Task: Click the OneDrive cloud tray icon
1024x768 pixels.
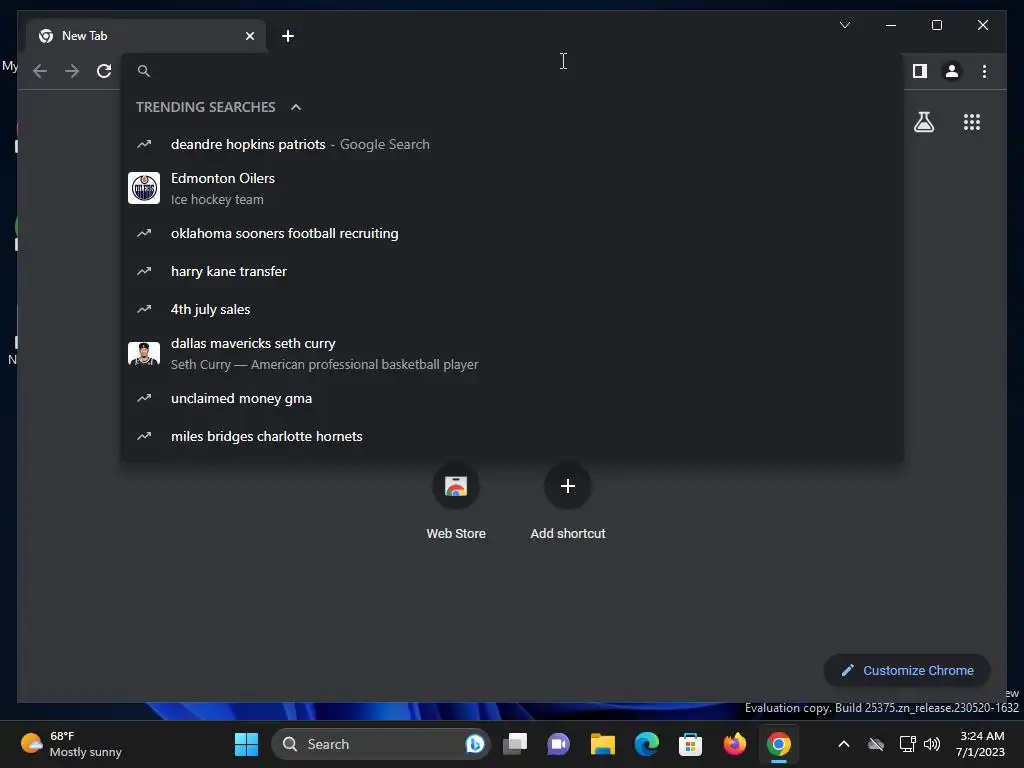Action: (876, 744)
